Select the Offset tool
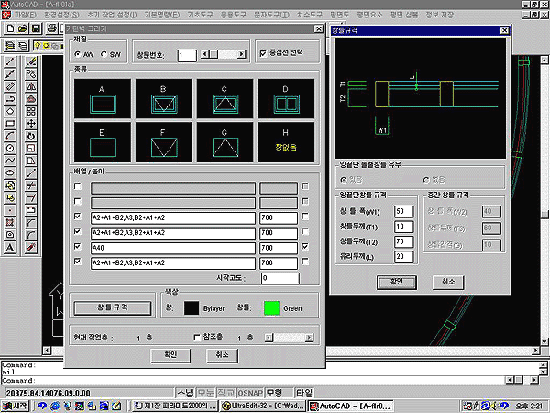 31,99
